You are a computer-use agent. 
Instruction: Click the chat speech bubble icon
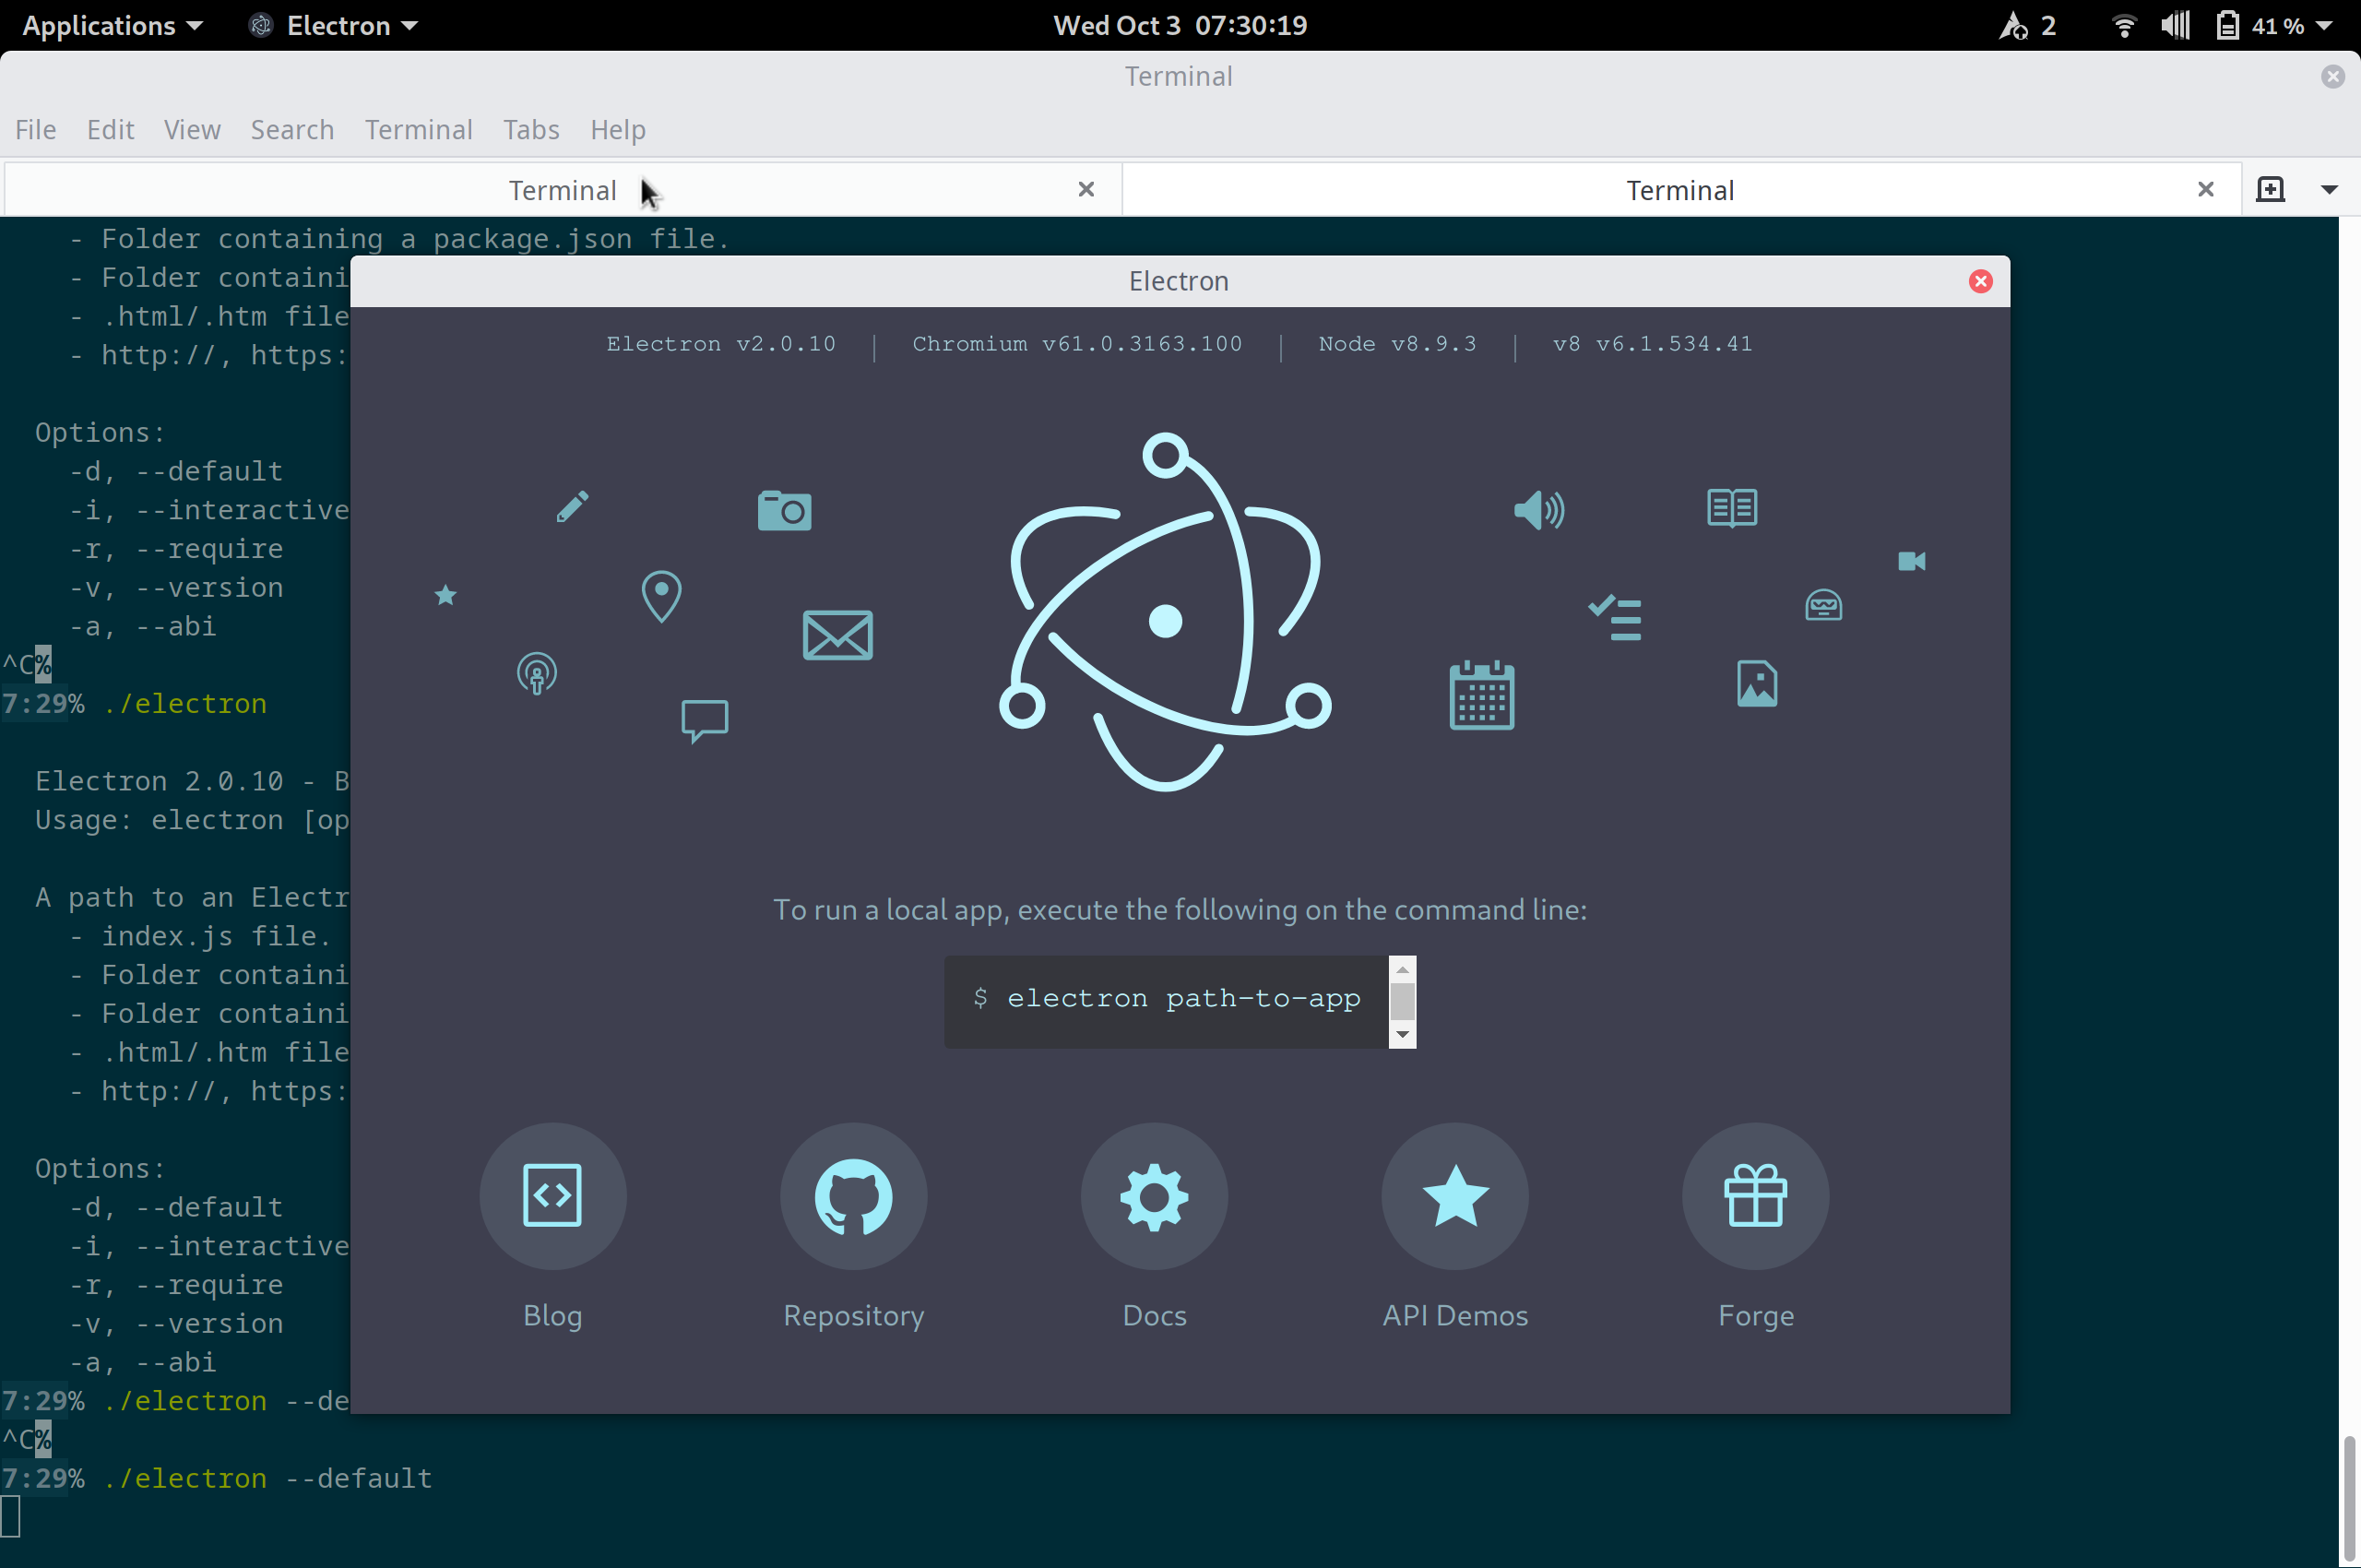[705, 720]
